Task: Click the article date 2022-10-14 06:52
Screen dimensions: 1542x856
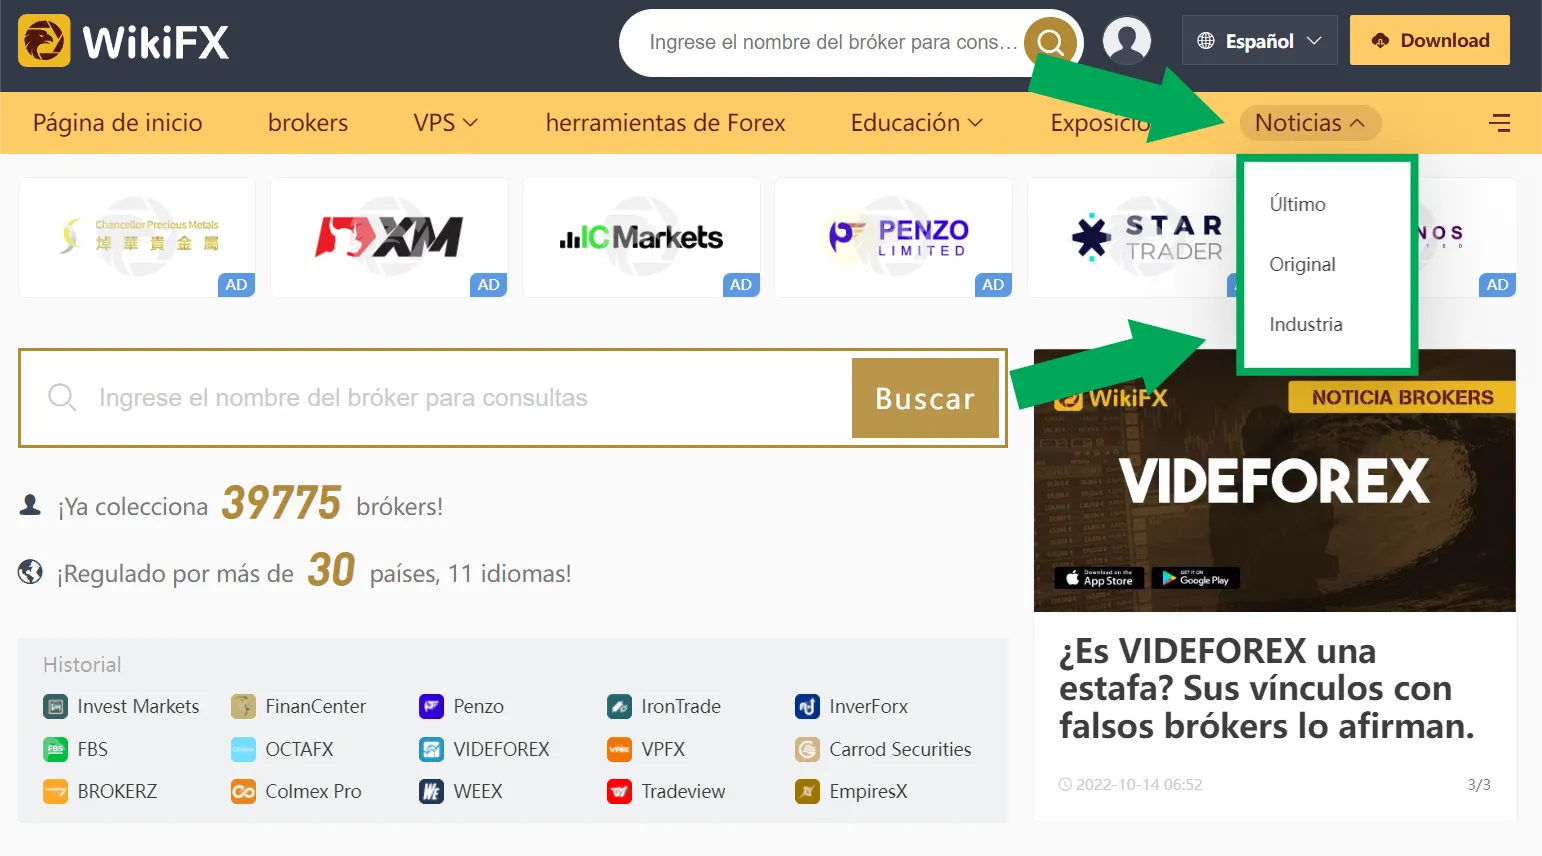Action: tap(1131, 785)
